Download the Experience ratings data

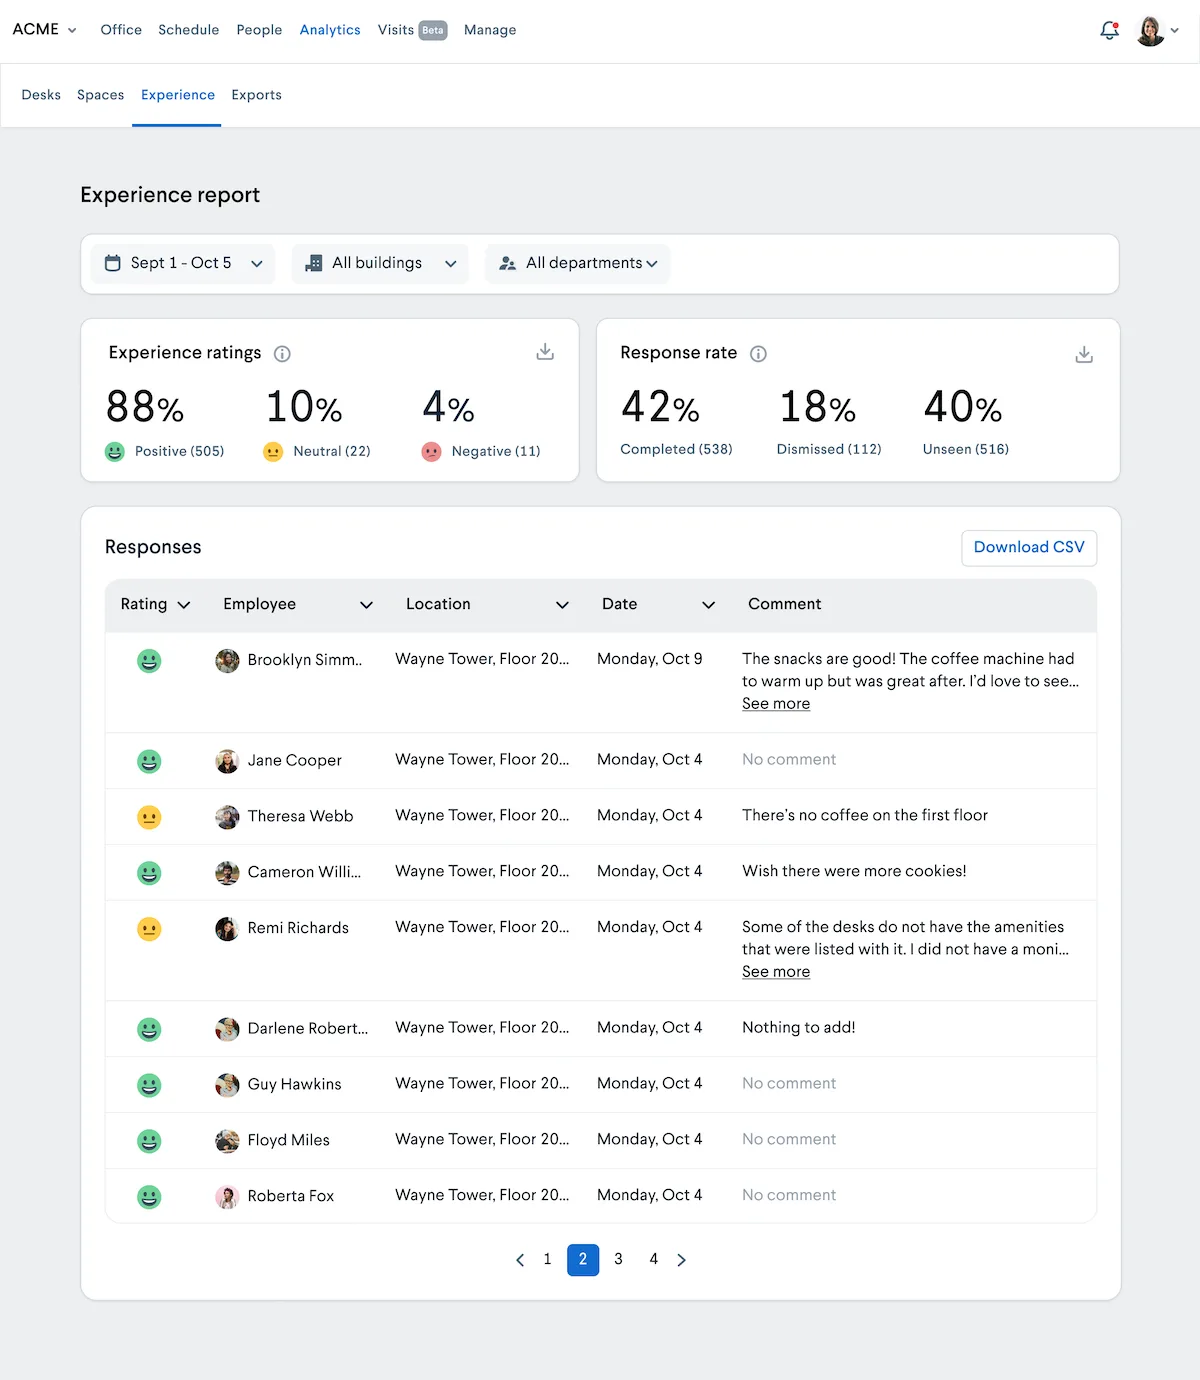[x=545, y=352]
